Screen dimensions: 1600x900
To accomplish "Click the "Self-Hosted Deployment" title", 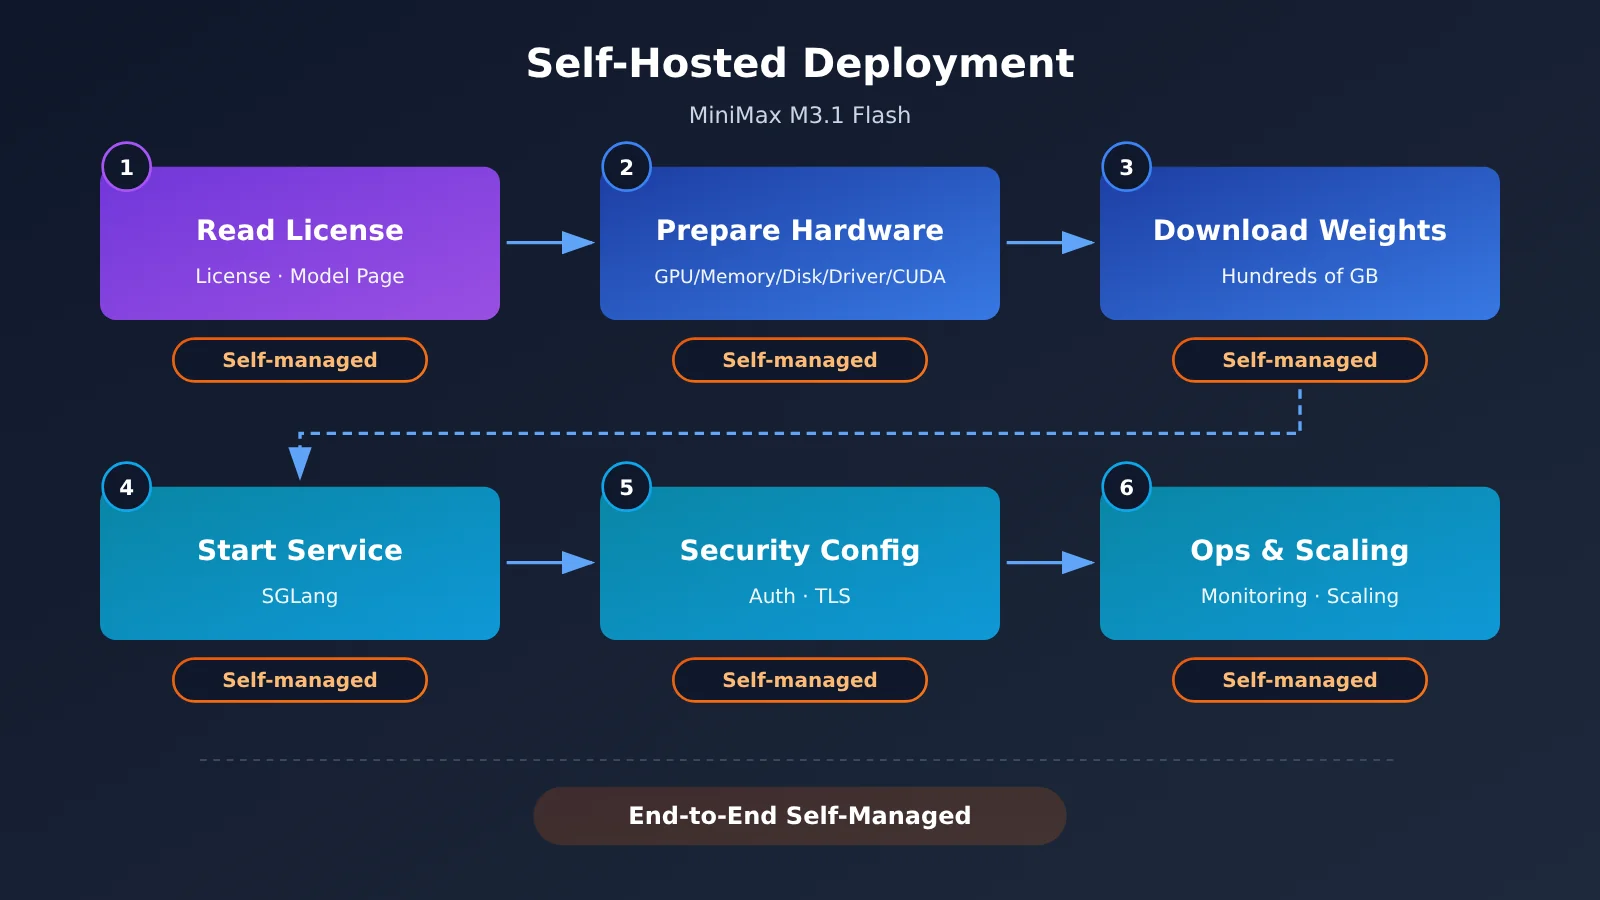I will pyautogui.click(x=800, y=63).
